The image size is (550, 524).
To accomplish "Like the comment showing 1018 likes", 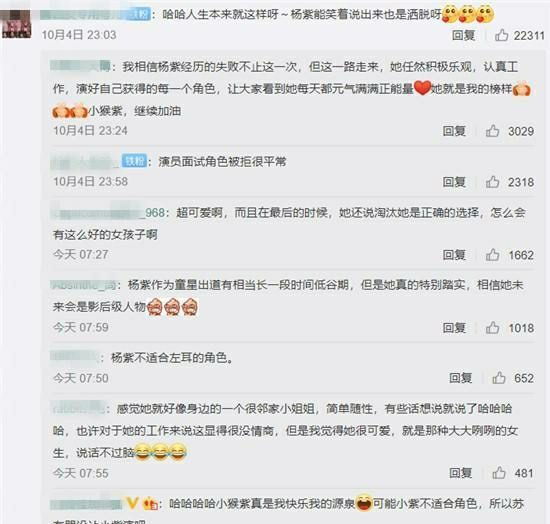I will coord(492,328).
